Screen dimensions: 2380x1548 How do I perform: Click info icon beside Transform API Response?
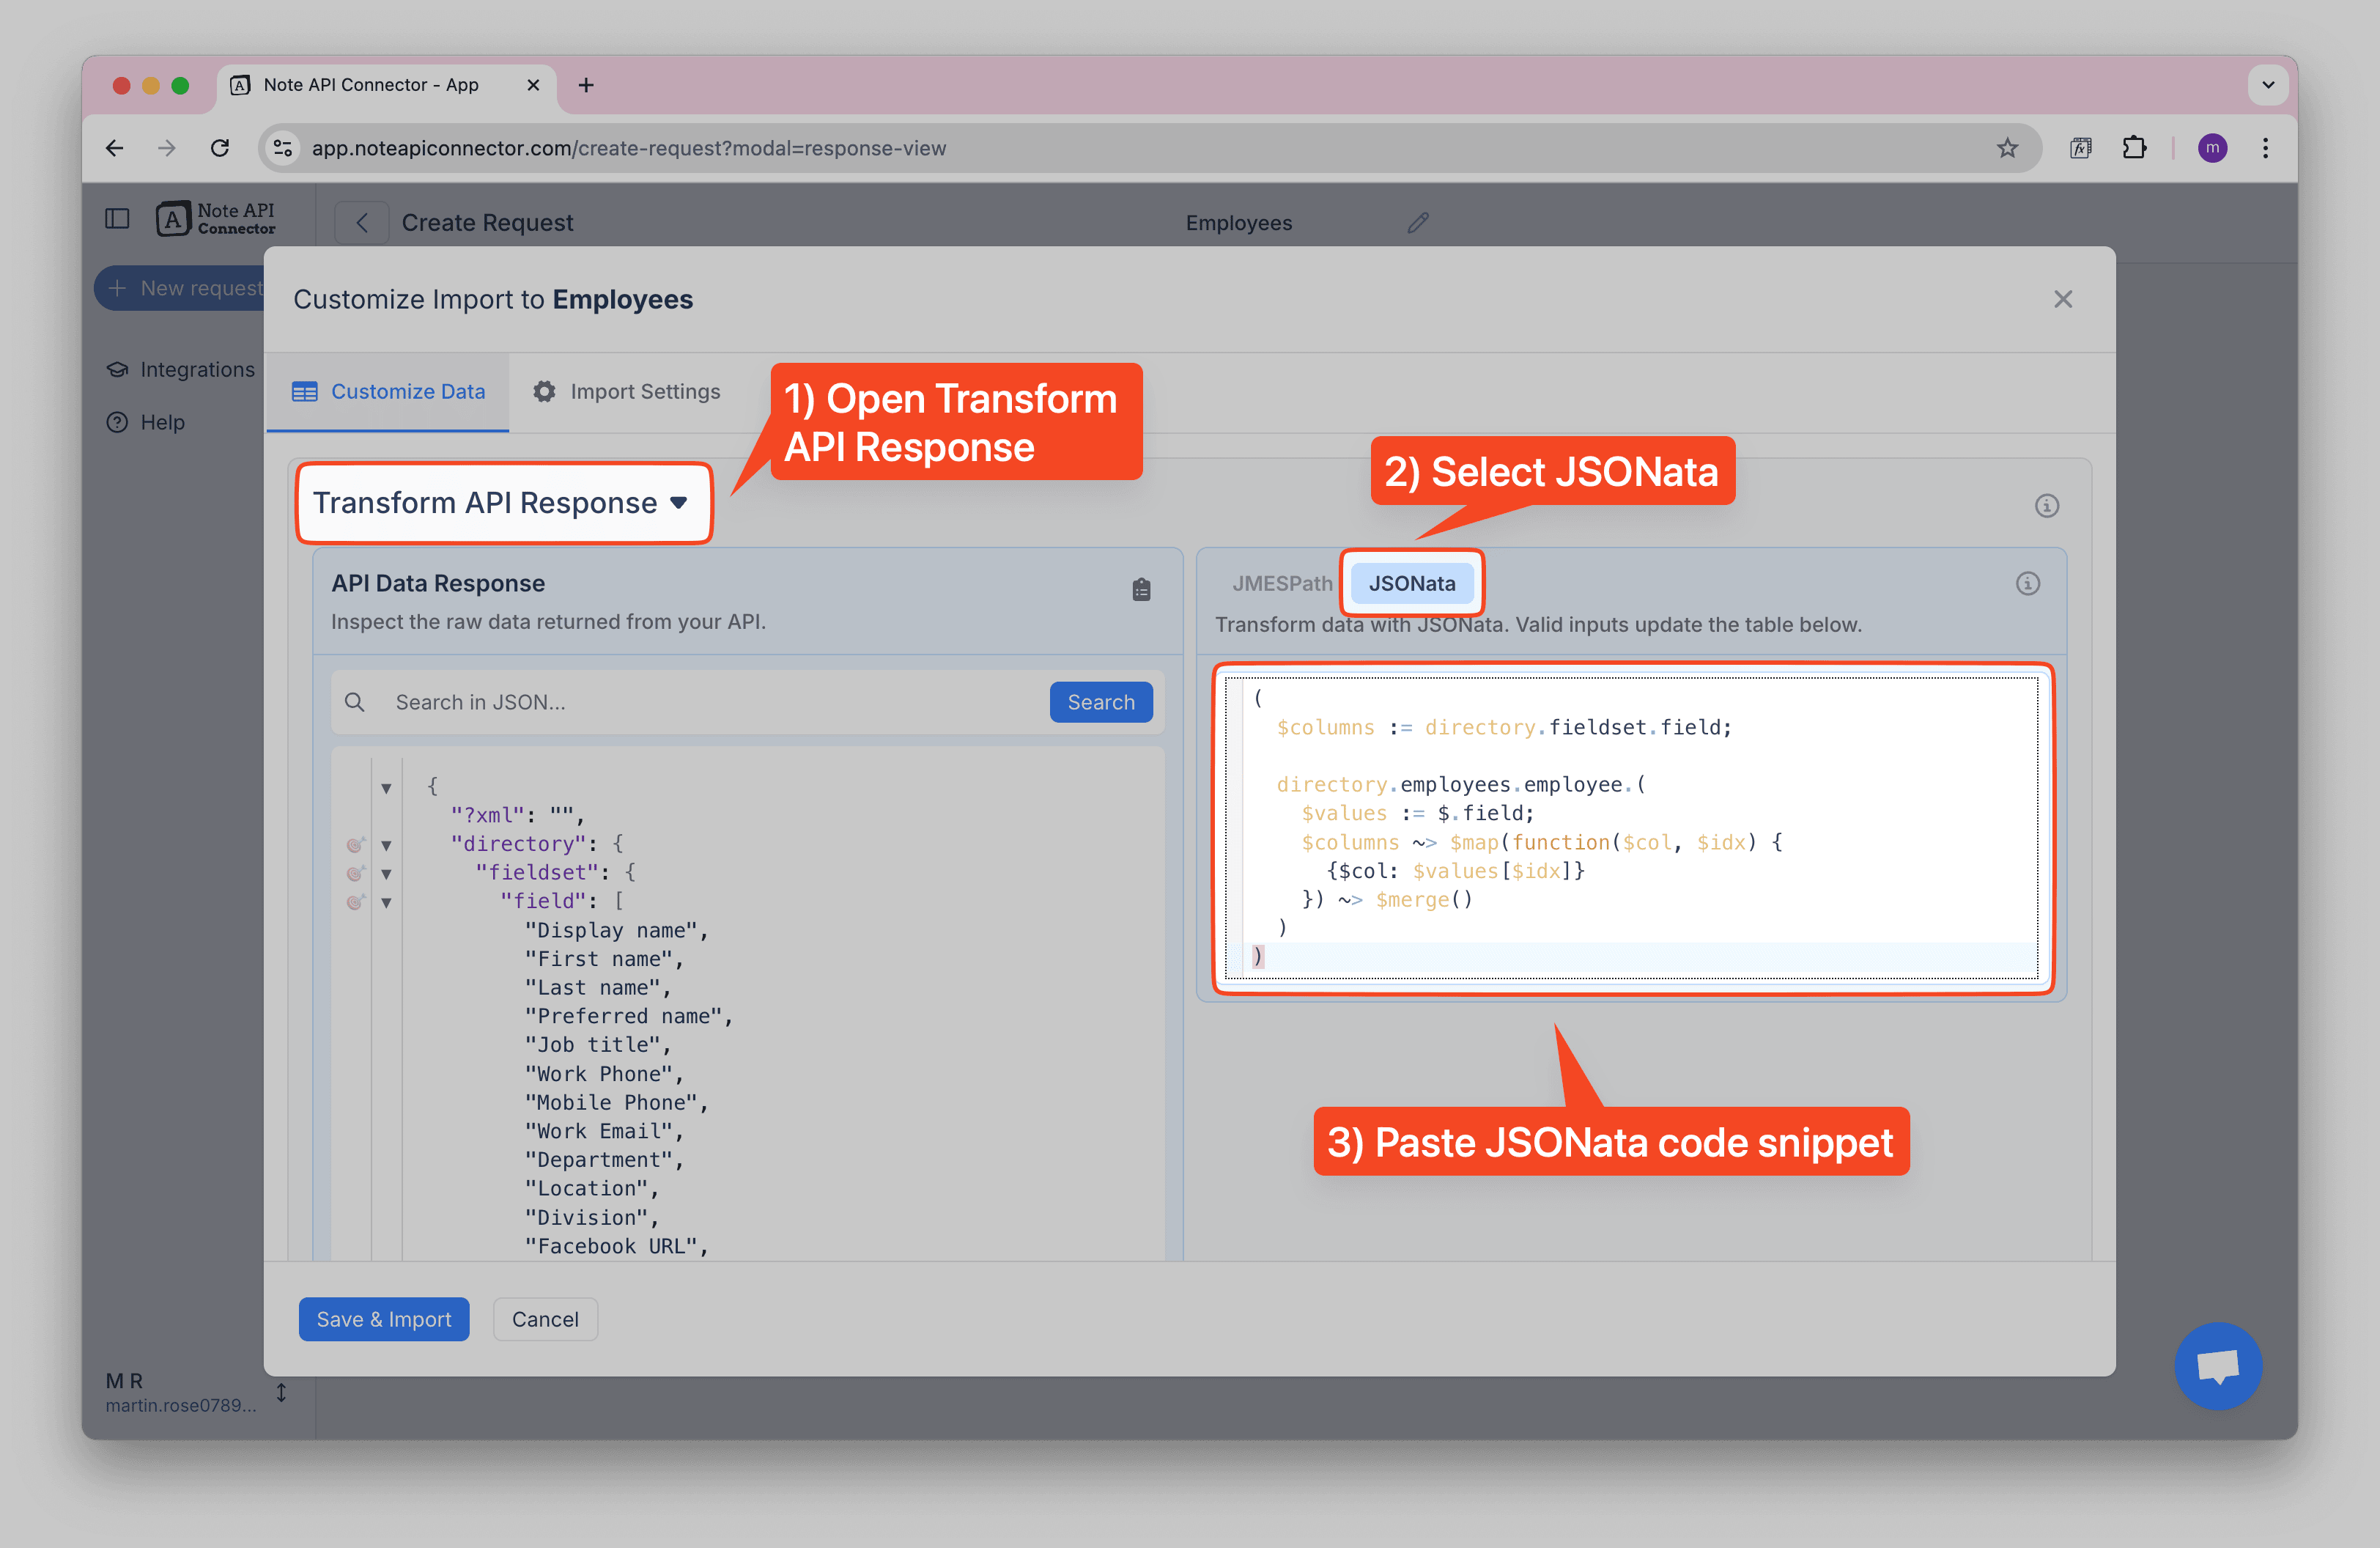pos(2046,505)
